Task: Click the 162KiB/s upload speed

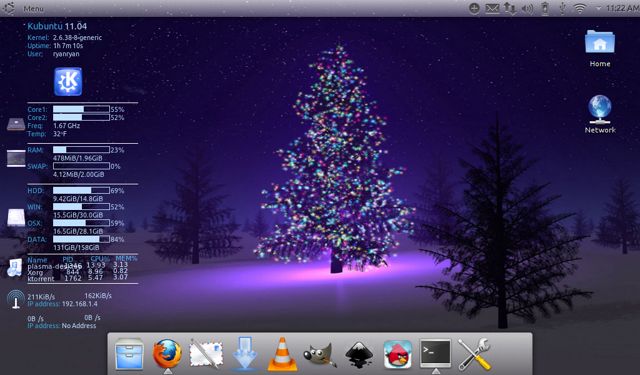Action: [x=98, y=296]
